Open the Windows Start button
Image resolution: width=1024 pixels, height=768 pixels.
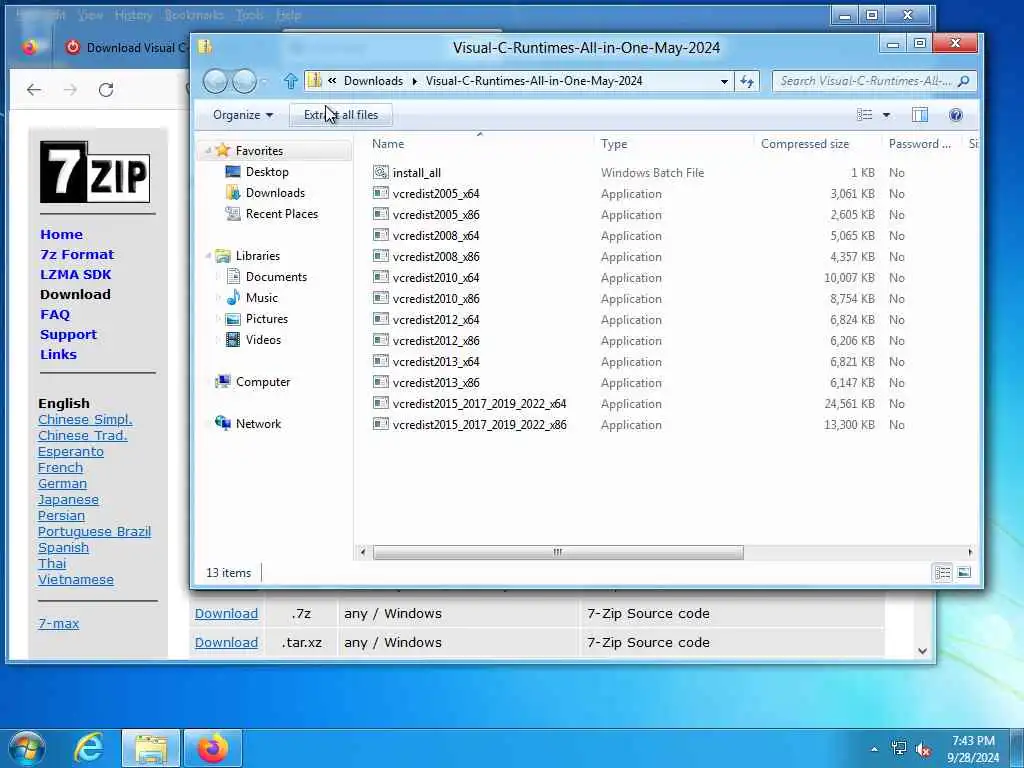tap(27, 748)
